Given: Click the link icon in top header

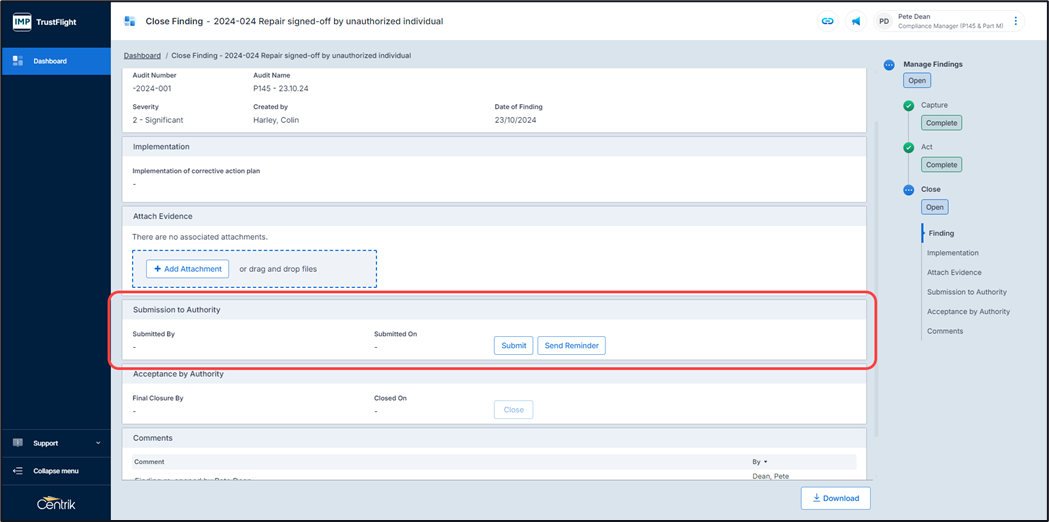Looking at the screenshot, I should point(827,21).
